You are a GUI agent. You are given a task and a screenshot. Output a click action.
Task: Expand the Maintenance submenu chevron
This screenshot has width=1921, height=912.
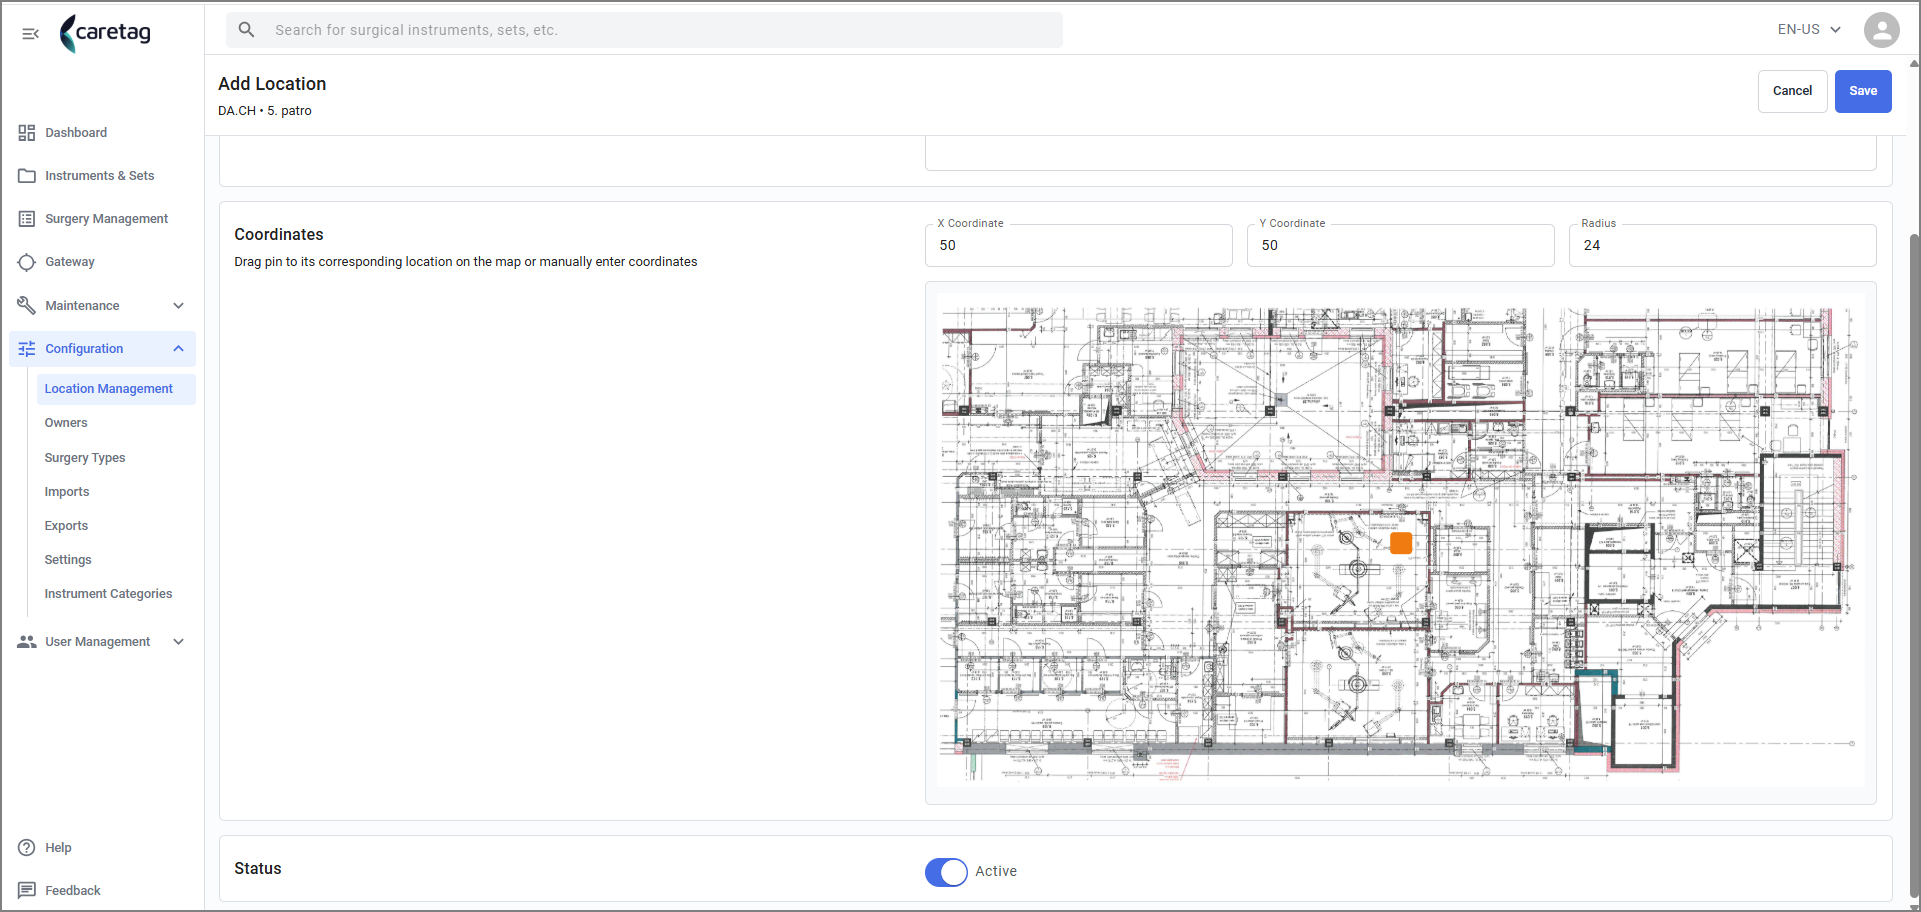click(x=179, y=306)
